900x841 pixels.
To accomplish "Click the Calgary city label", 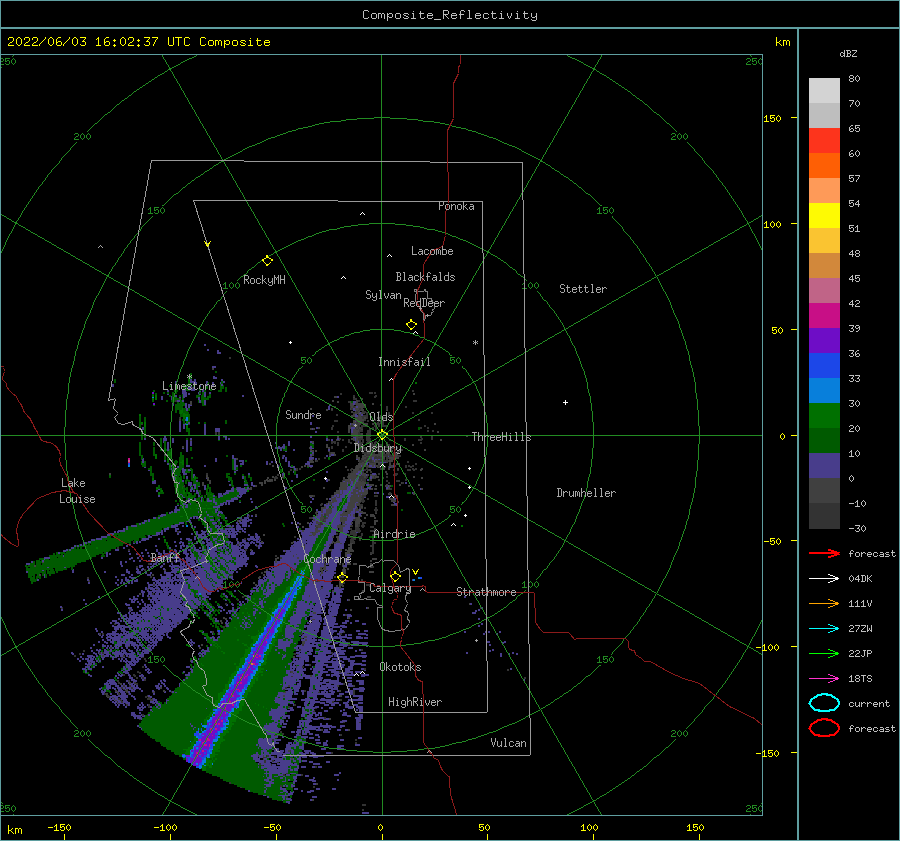I will click(390, 588).
